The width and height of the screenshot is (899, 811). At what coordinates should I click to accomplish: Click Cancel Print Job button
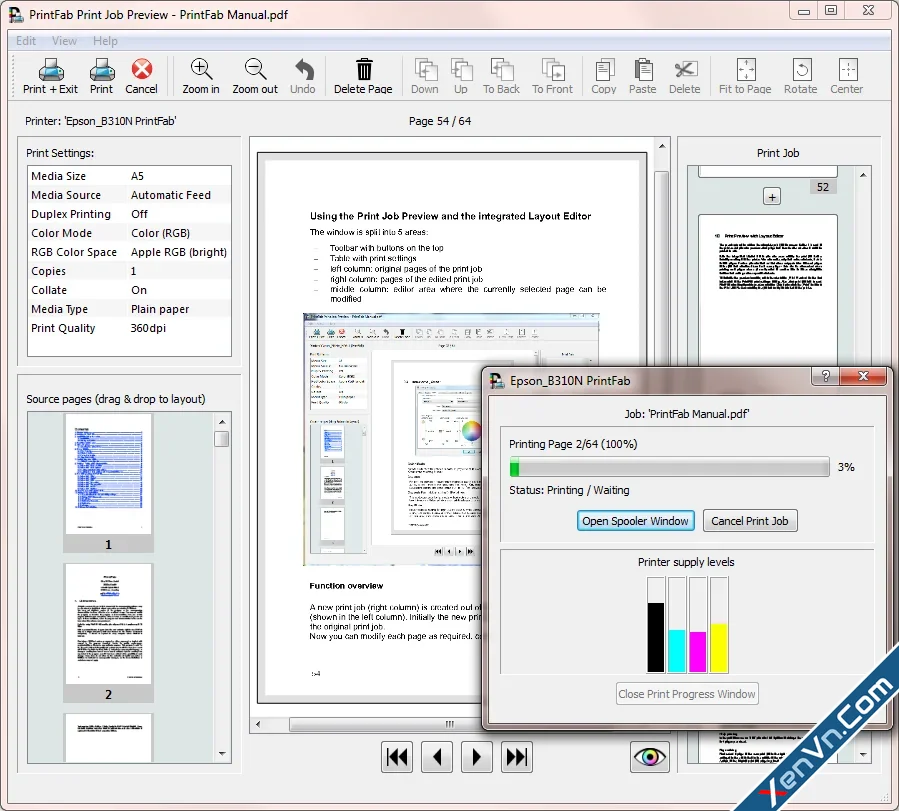click(750, 521)
